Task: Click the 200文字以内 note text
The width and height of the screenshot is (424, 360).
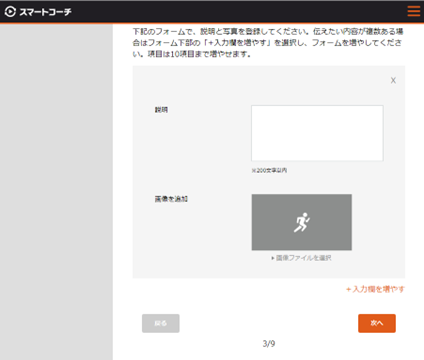Action: click(269, 170)
